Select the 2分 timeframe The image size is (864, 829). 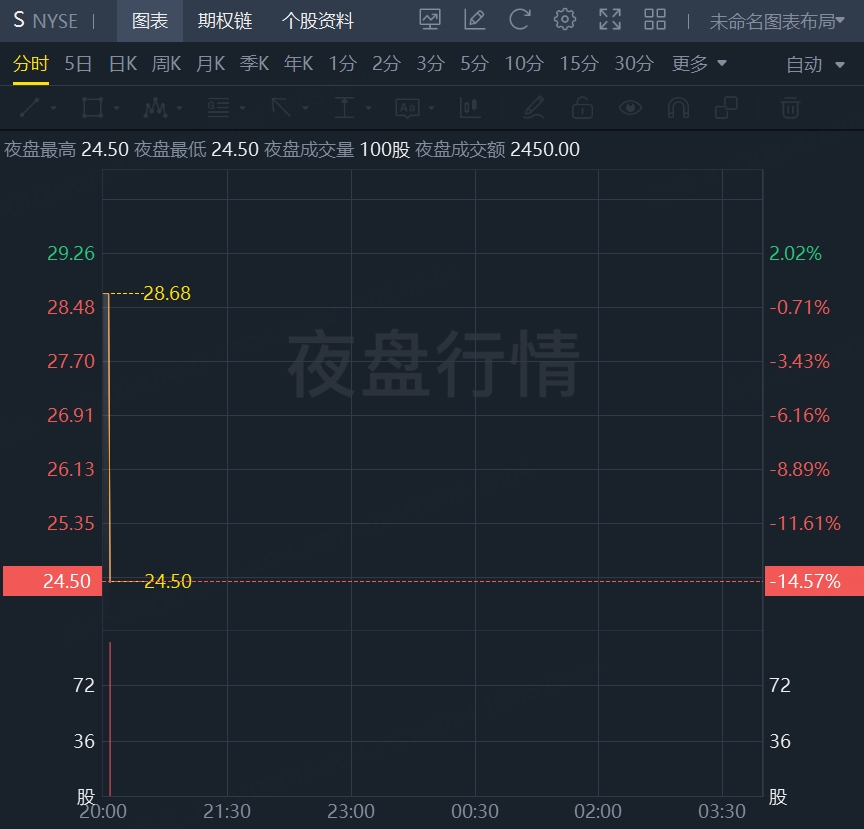tap(386, 64)
